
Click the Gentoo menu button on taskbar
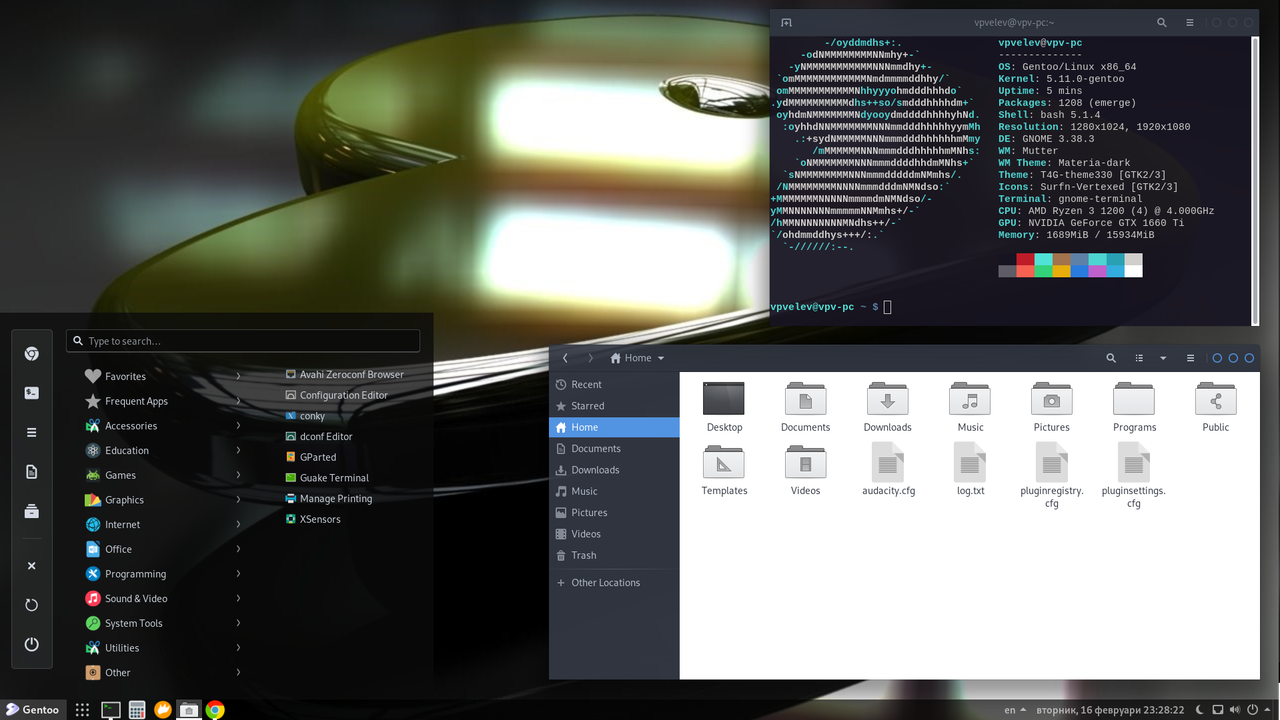(33, 710)
